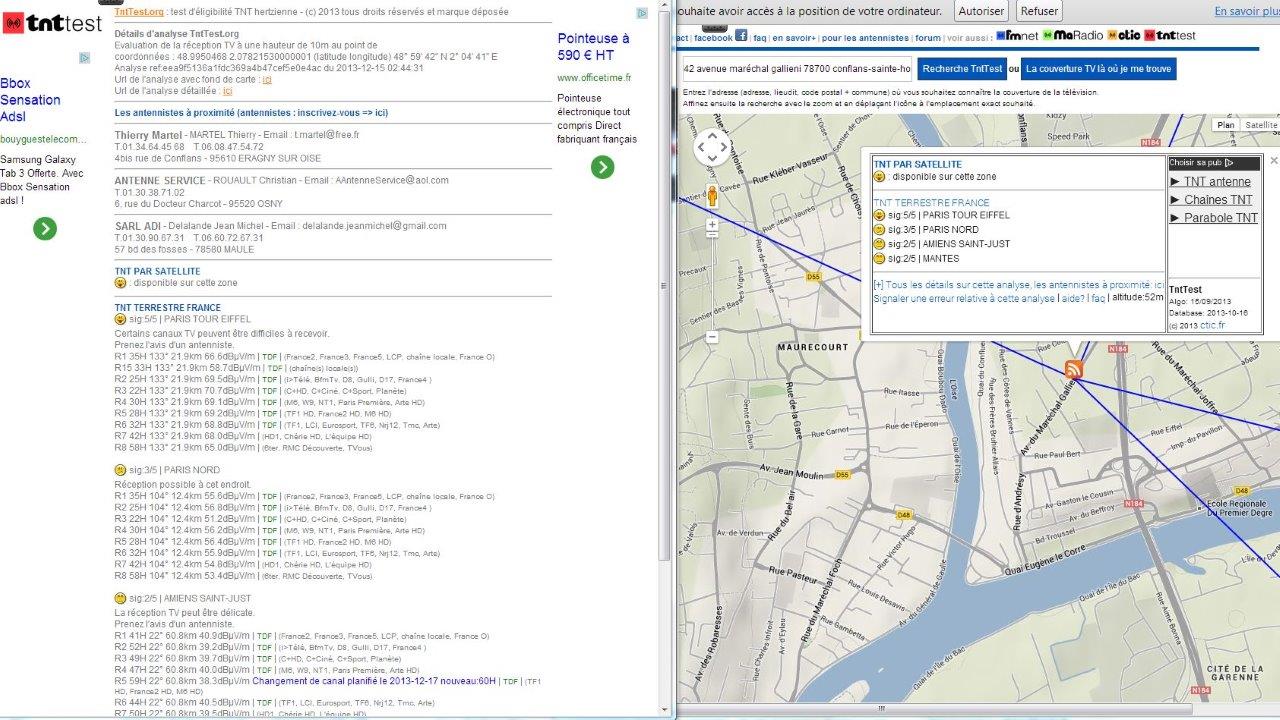This screenshot has width=1280, height=720.
Task: Open the Parabole TNT ad link
Action: point(1221,218)
